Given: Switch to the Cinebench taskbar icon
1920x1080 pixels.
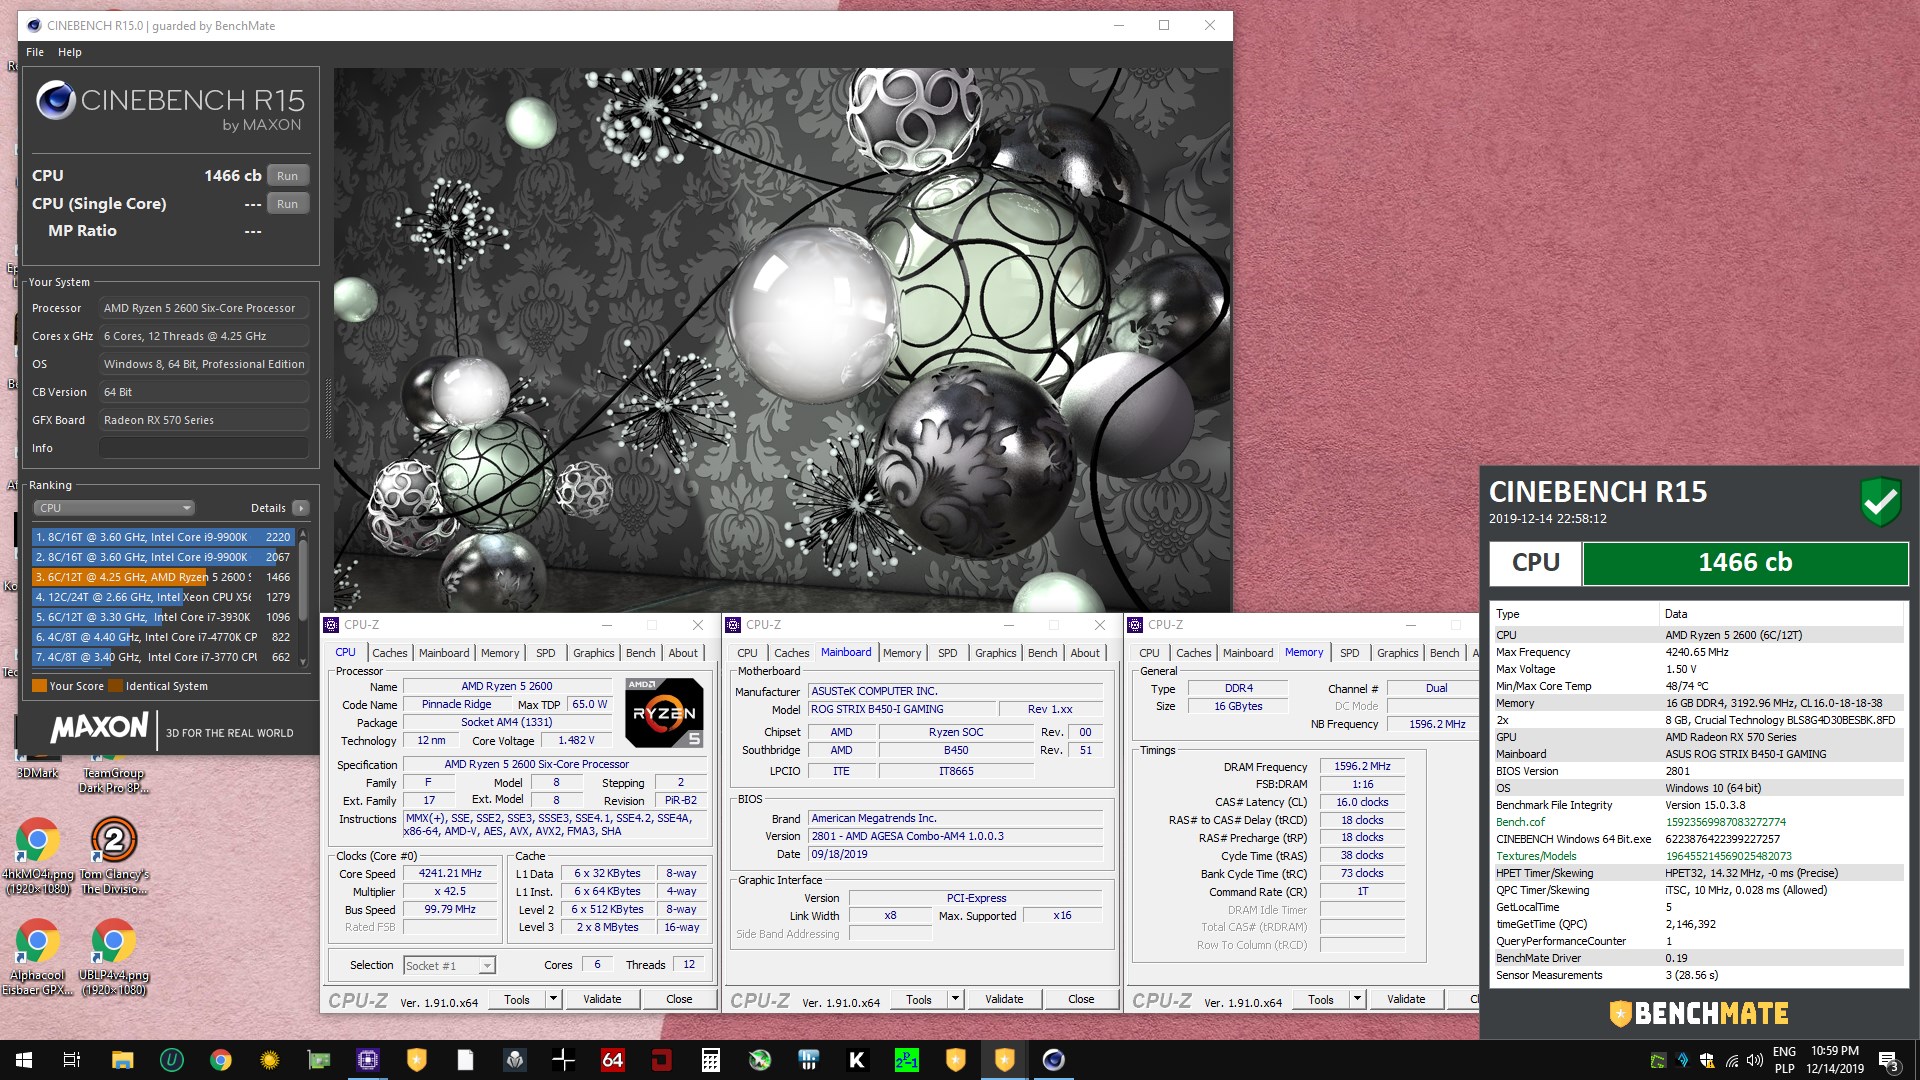Looking at the screenshot, I should 1053,1060.
